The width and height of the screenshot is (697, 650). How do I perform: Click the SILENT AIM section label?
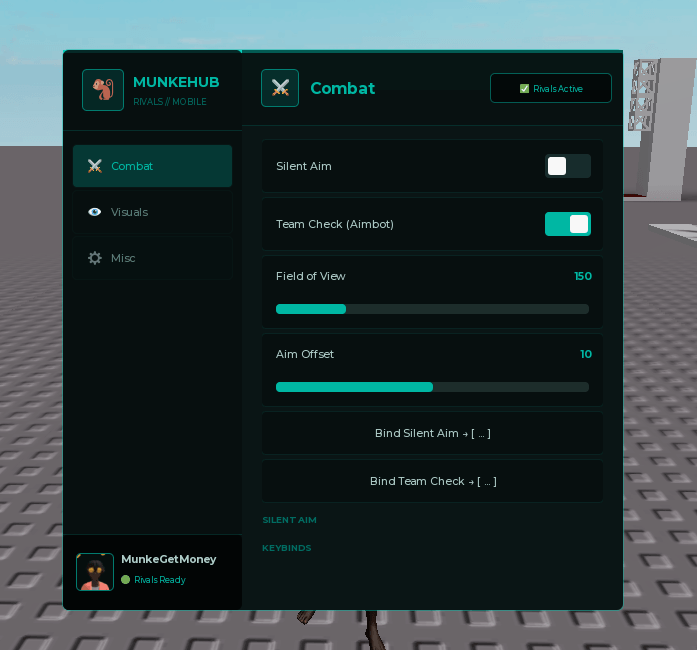(289, 520)
